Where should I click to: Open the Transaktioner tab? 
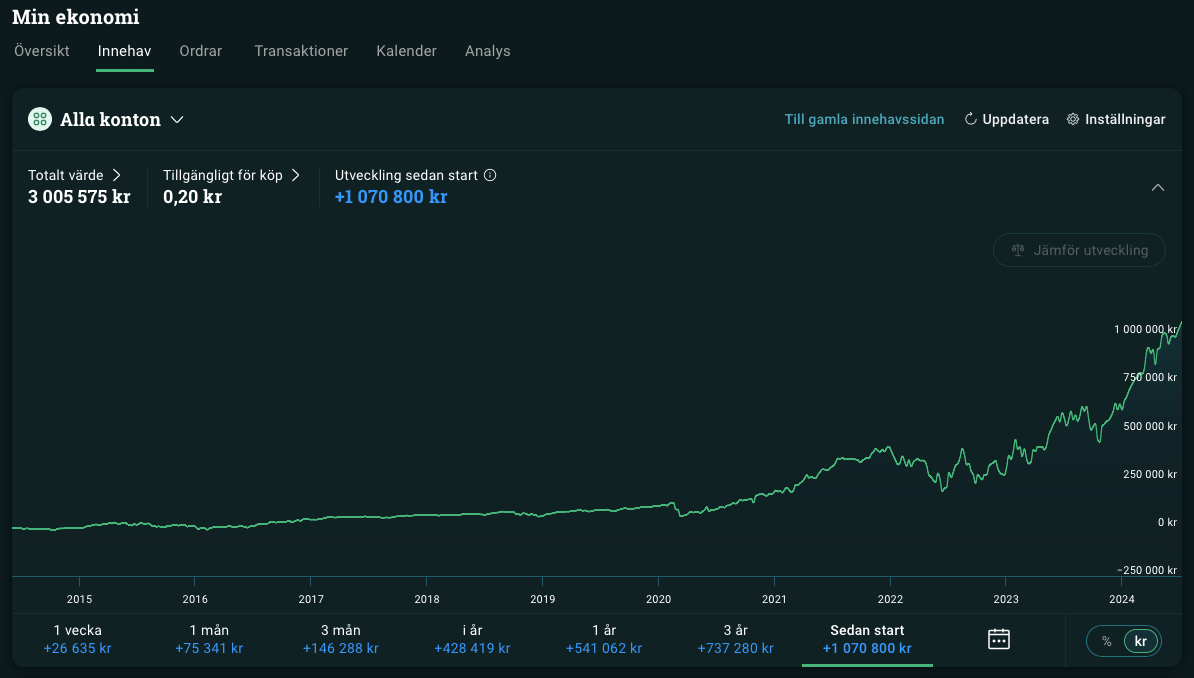click(301, 51)
